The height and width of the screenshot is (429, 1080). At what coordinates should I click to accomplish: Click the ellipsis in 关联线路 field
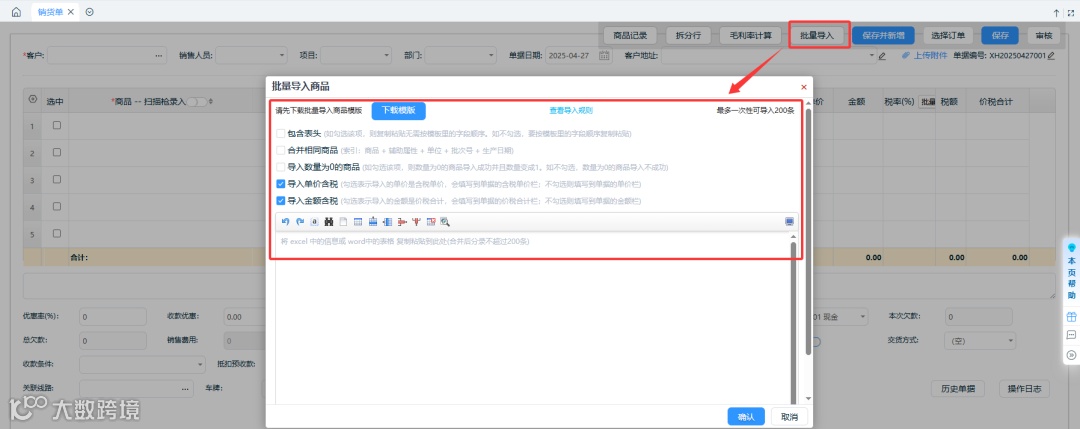tap(186, 389)
